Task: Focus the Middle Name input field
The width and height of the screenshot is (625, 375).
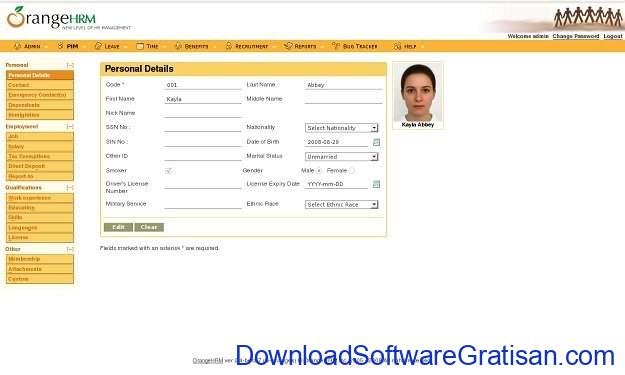Action: click(x=343, y=99)
